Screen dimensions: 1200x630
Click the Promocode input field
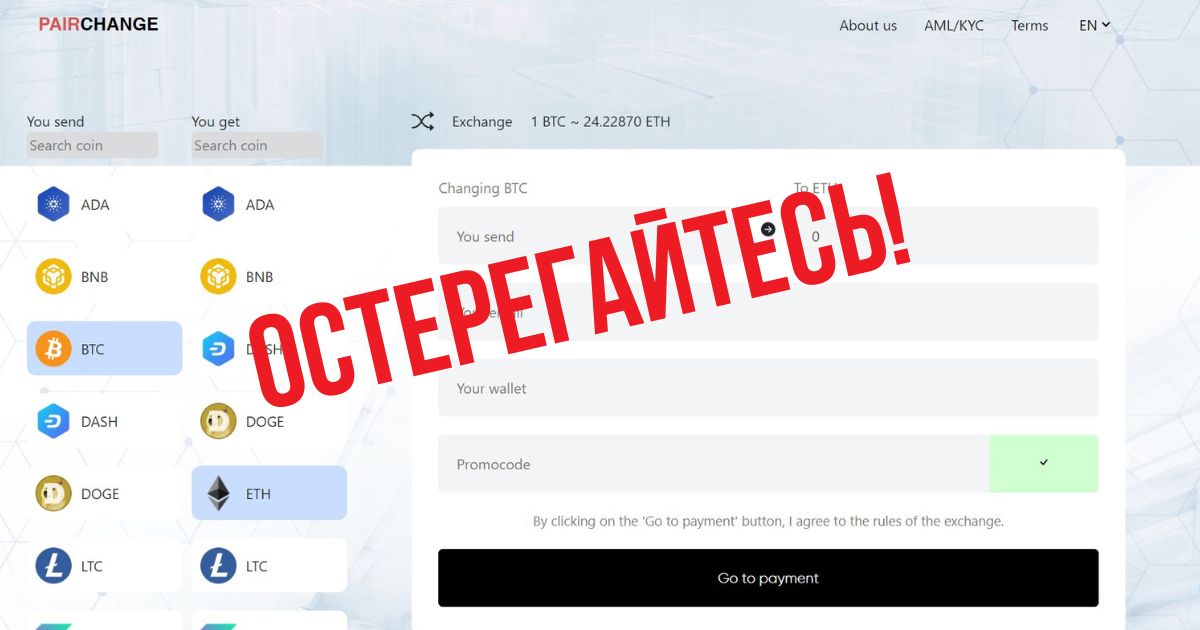pyautogui.click(x=713, y=464)
